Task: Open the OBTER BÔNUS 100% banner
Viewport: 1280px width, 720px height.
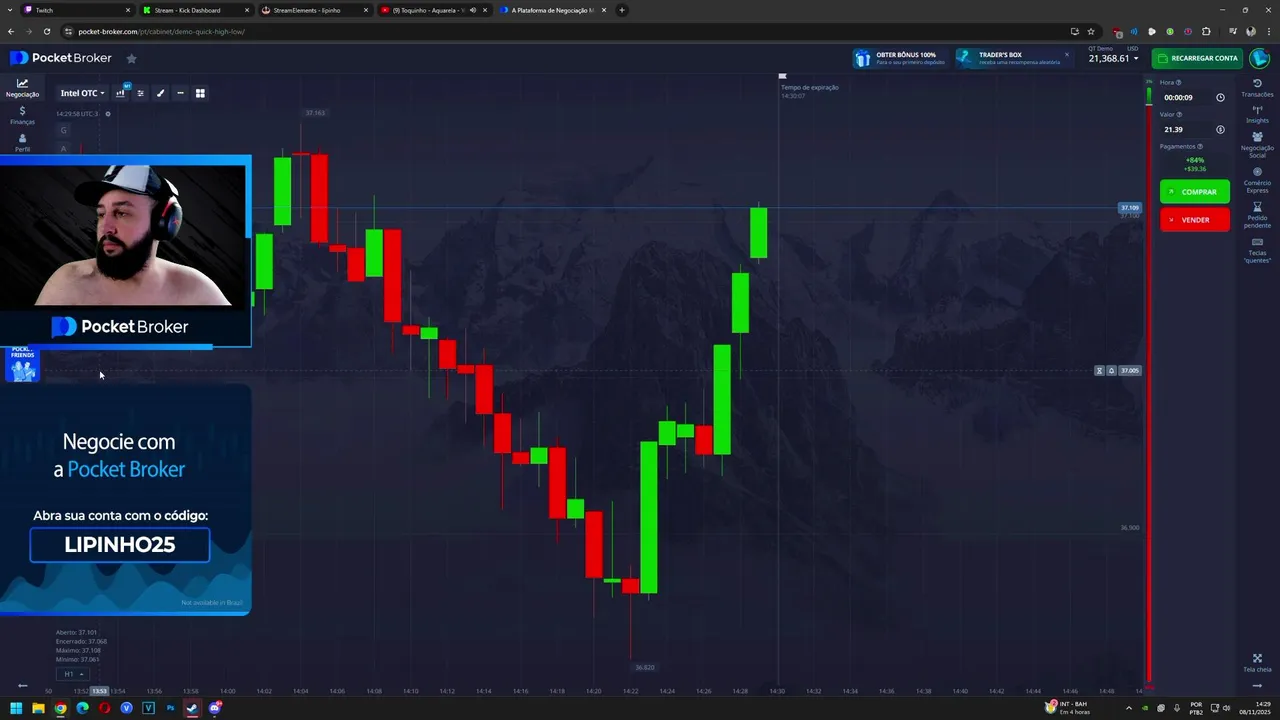Action: (900, 58)
